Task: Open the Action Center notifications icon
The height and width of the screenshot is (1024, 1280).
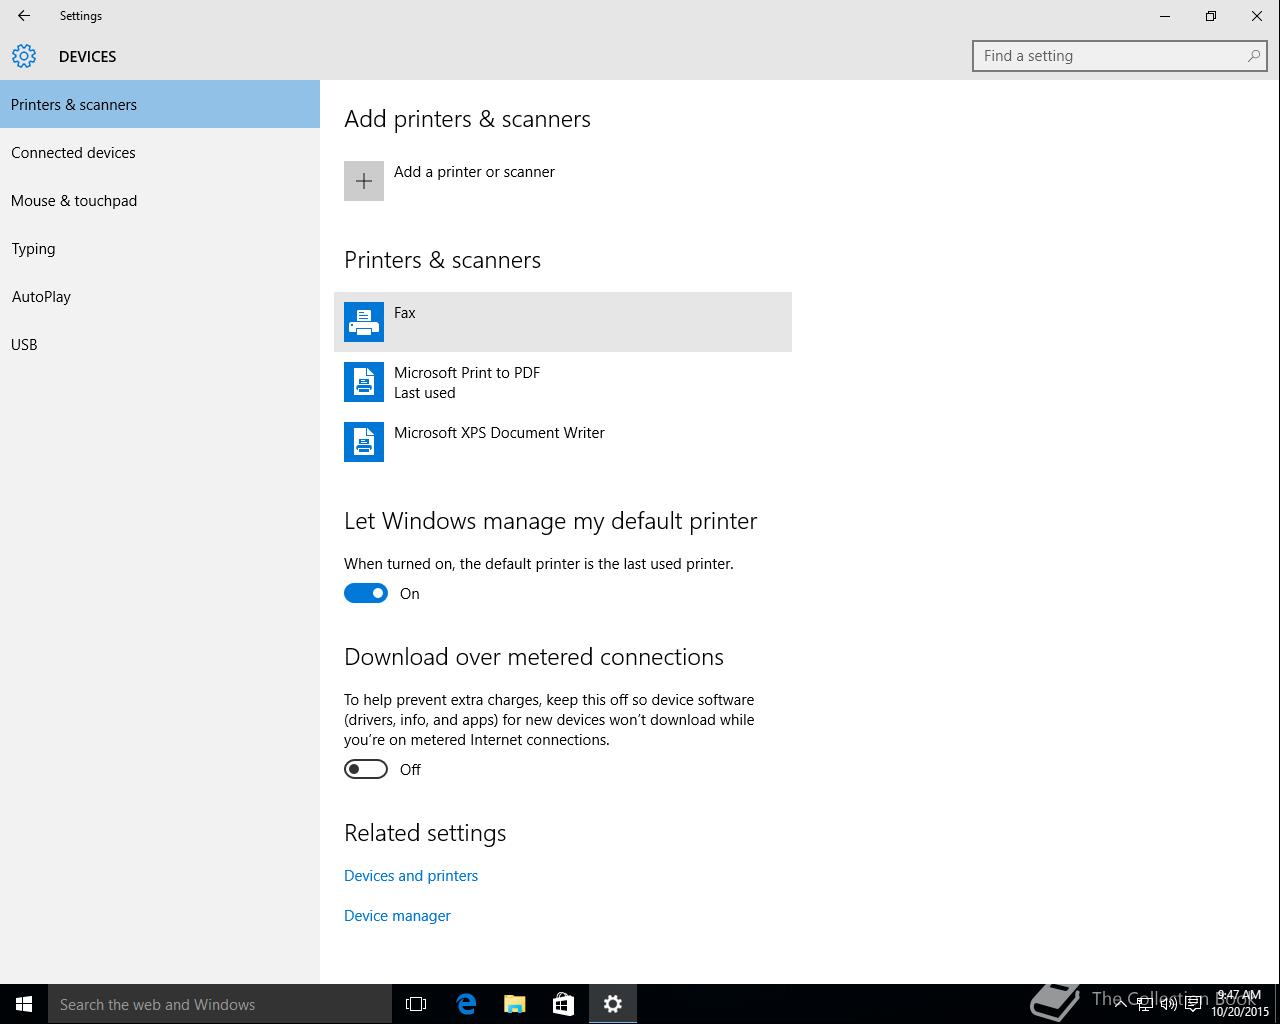Action: pyautogui.click(x=1193, y=1004)
